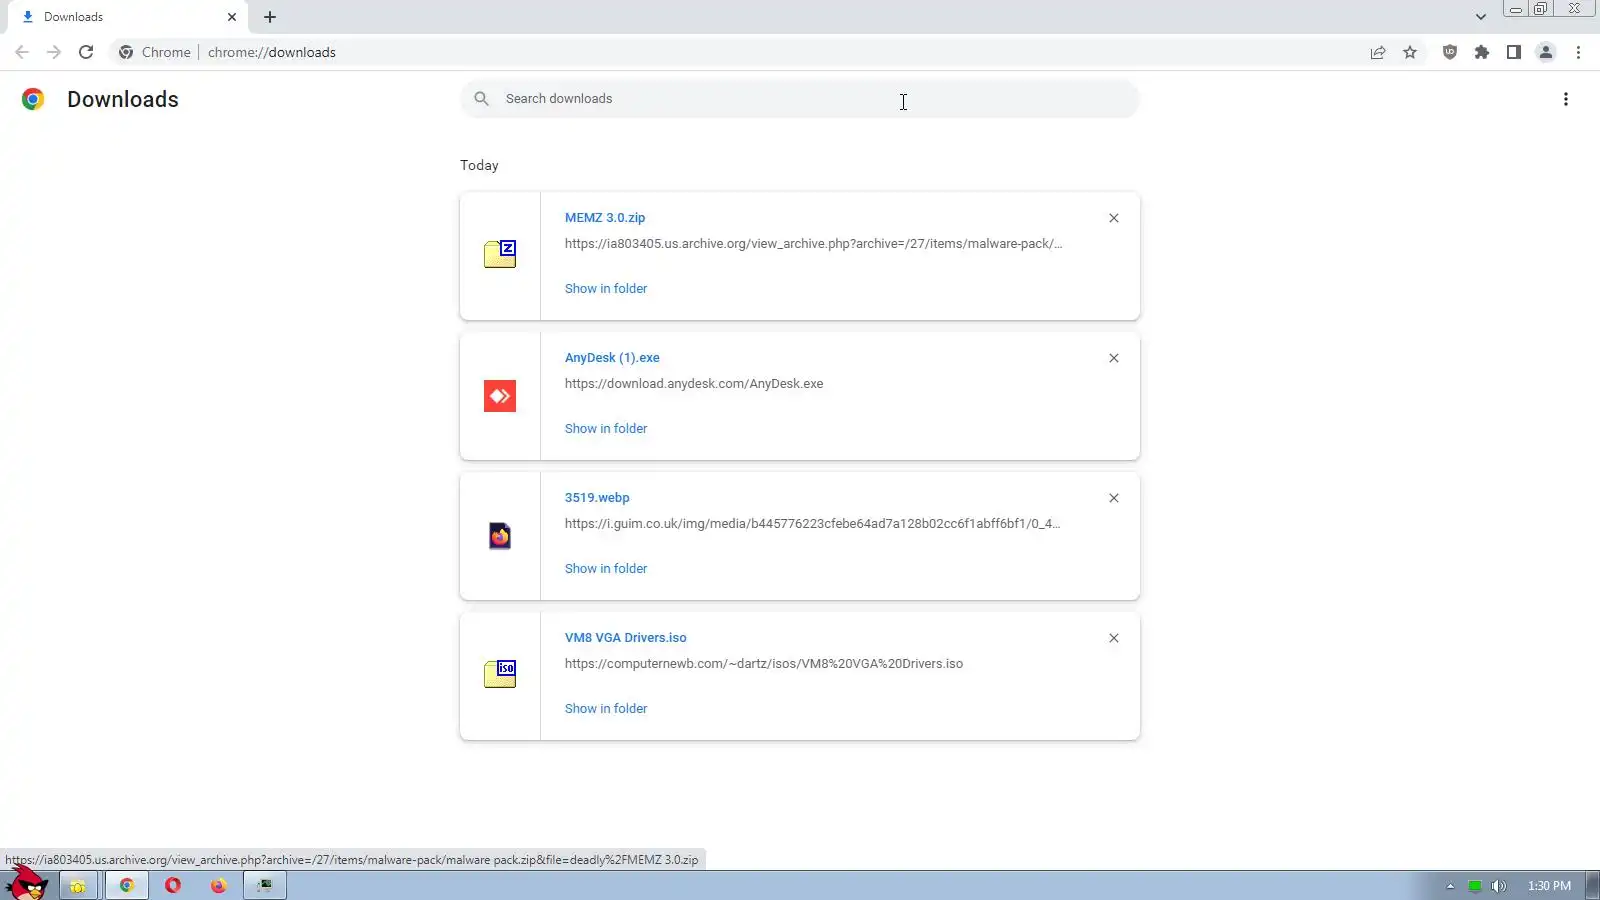Open the AnyDesk (1).exe file link
1600x900 pixels.
tap(612, 358)
